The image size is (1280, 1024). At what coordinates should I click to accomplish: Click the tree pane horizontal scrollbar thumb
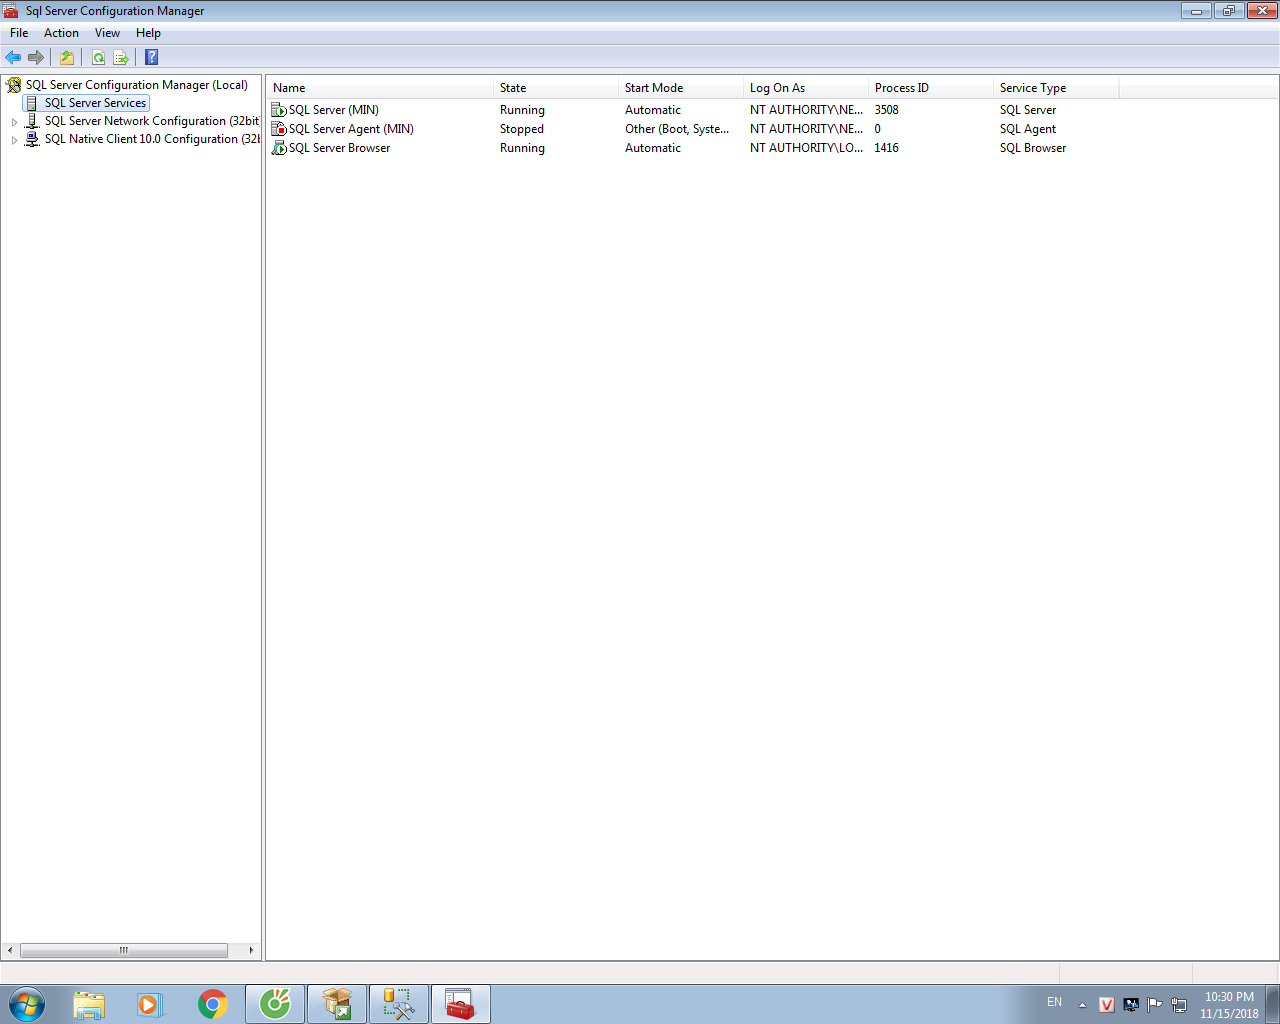(124, 950)
